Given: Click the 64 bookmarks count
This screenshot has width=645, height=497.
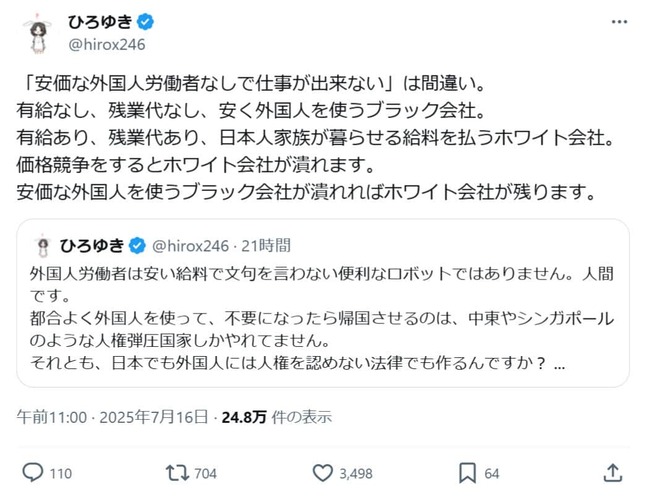Looking at the screenshot, I should 493,472.
